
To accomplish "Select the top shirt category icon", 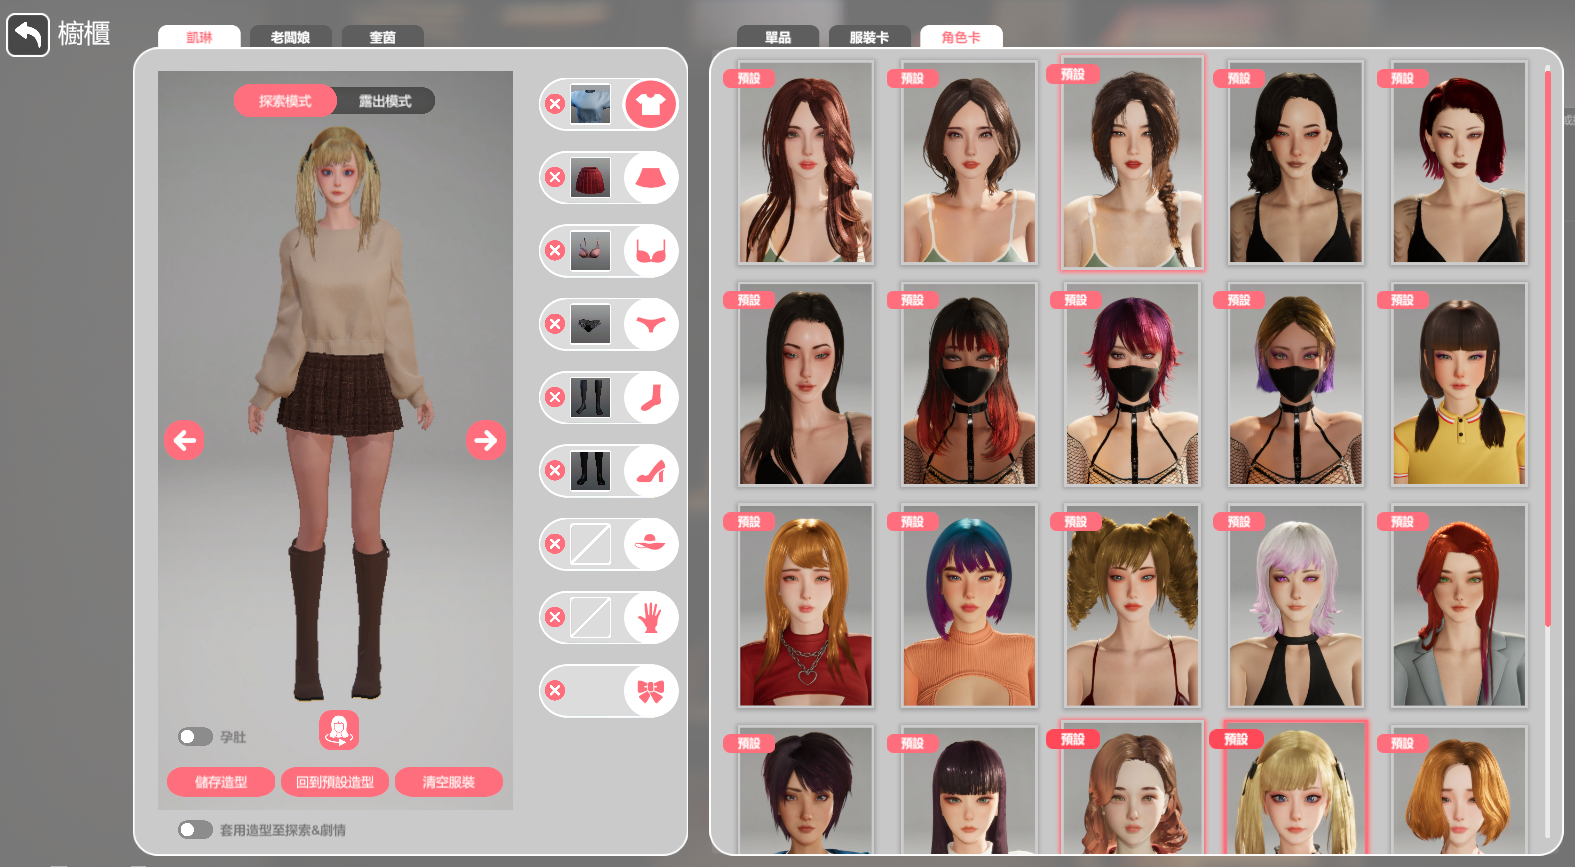I will tap(650, 104).
